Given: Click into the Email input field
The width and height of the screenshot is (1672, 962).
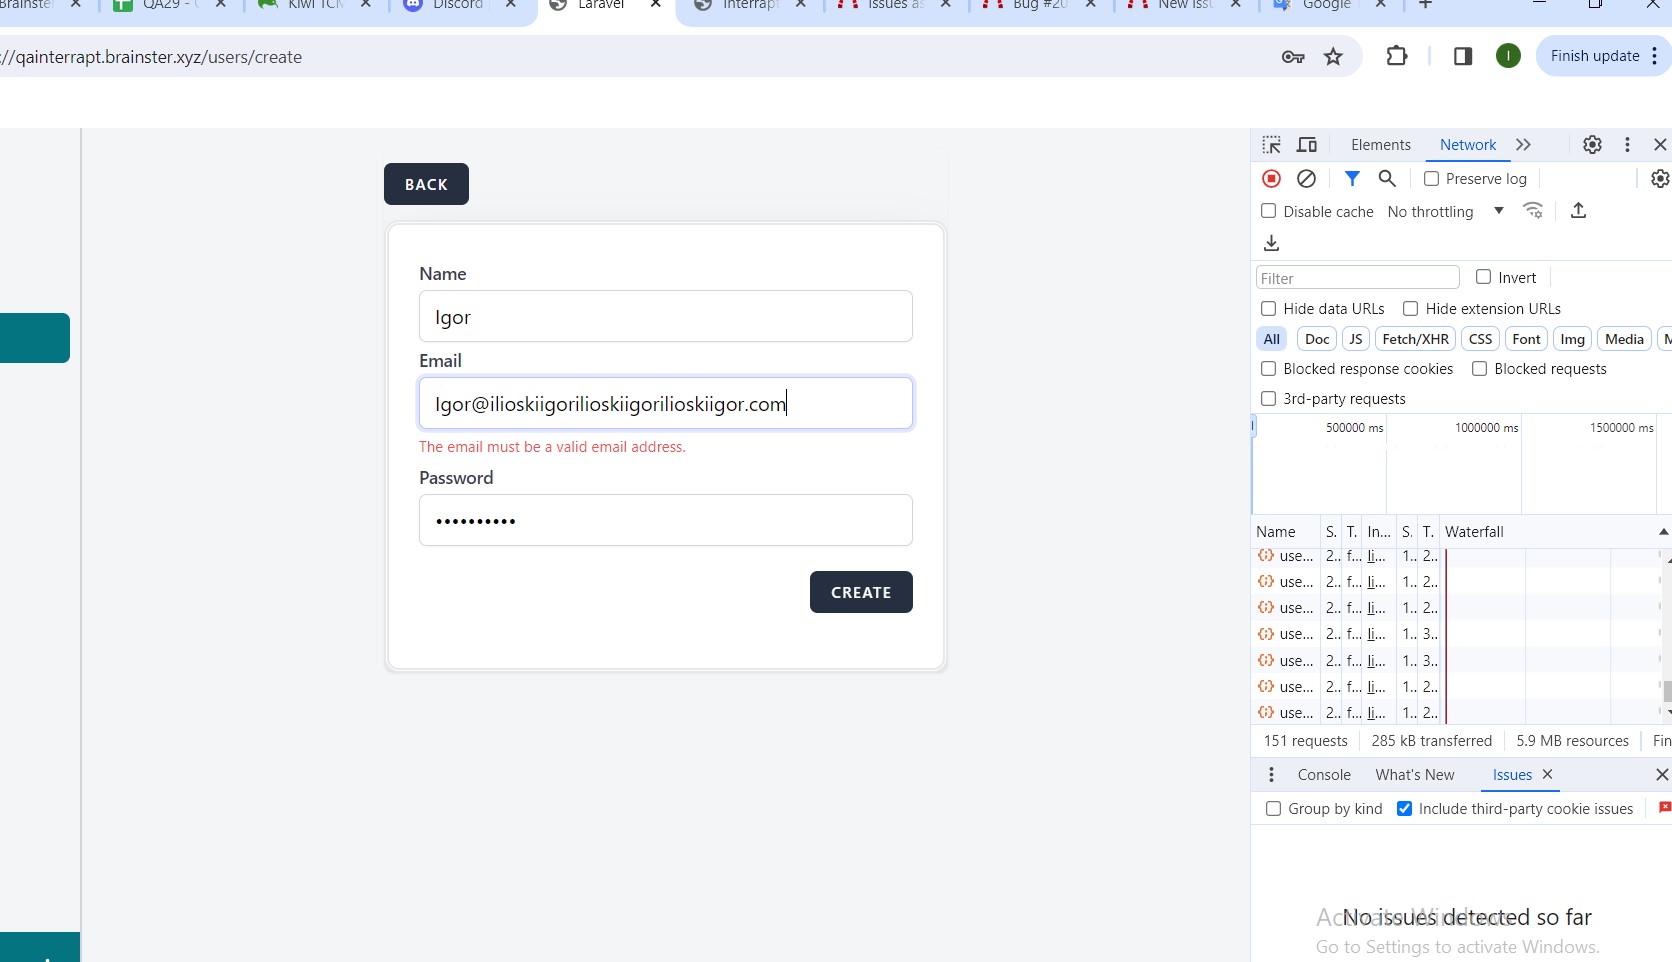Looking at the screenshot, I should [665, 404].
